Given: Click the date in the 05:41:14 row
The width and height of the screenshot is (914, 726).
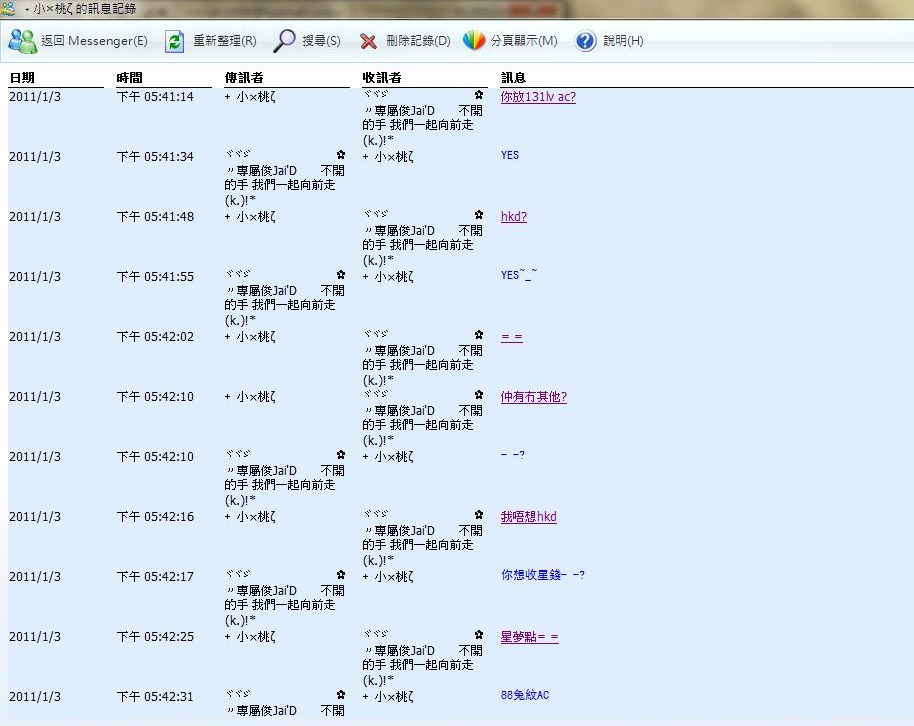Looking at the screenshot, I should click(35, 97).
